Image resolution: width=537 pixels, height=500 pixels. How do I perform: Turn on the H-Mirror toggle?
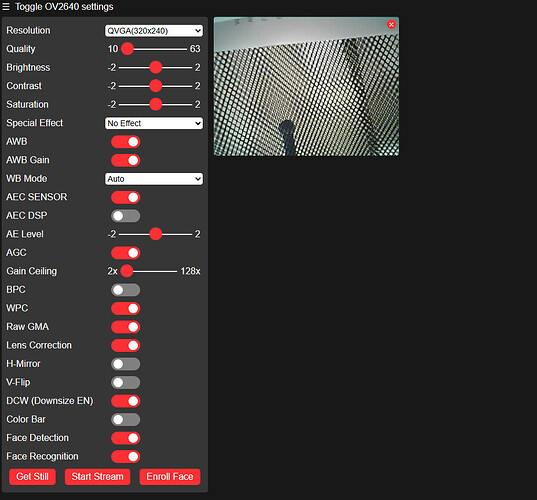pyautogui.click(x=125, y=364)
